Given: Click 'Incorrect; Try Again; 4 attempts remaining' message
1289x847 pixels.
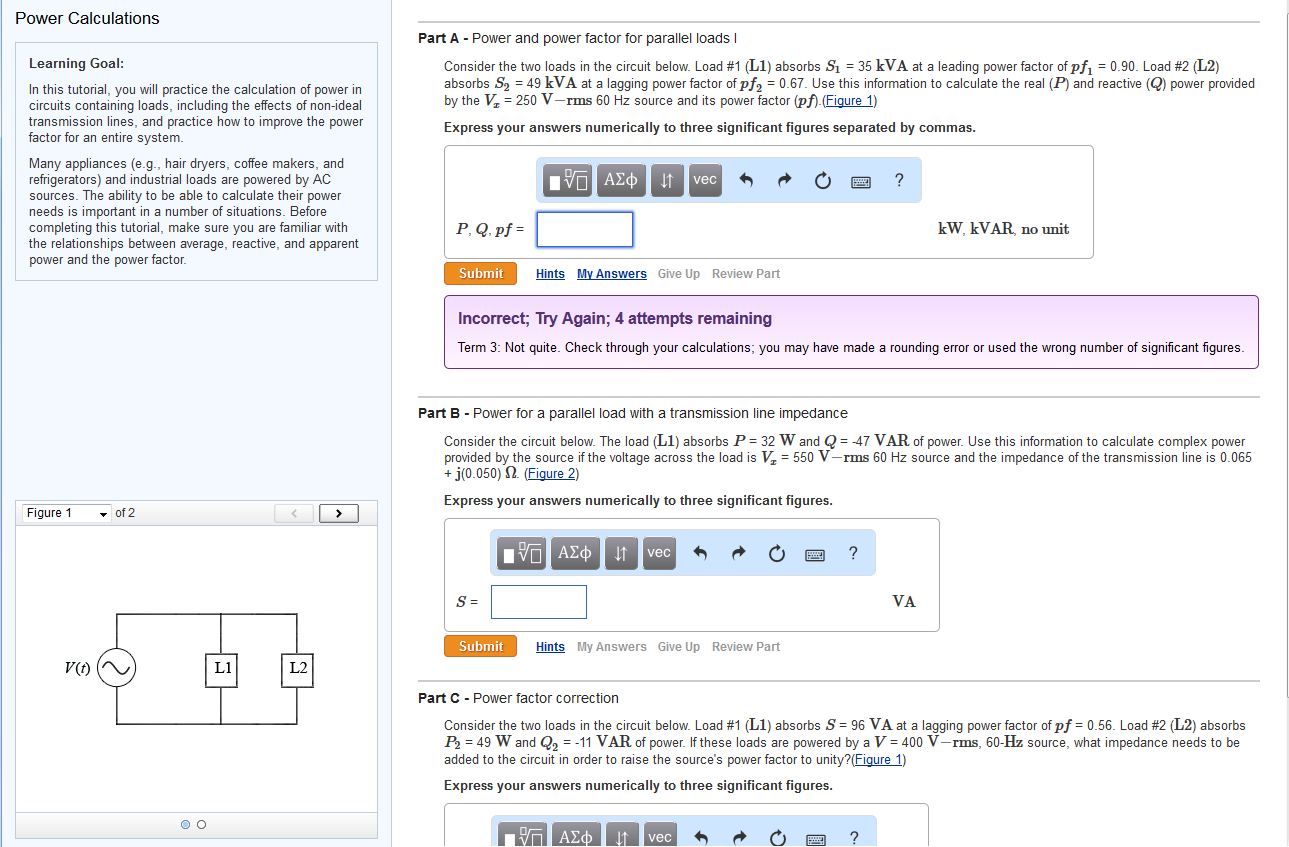Looking at the screenshot, I should pos(615,319).
